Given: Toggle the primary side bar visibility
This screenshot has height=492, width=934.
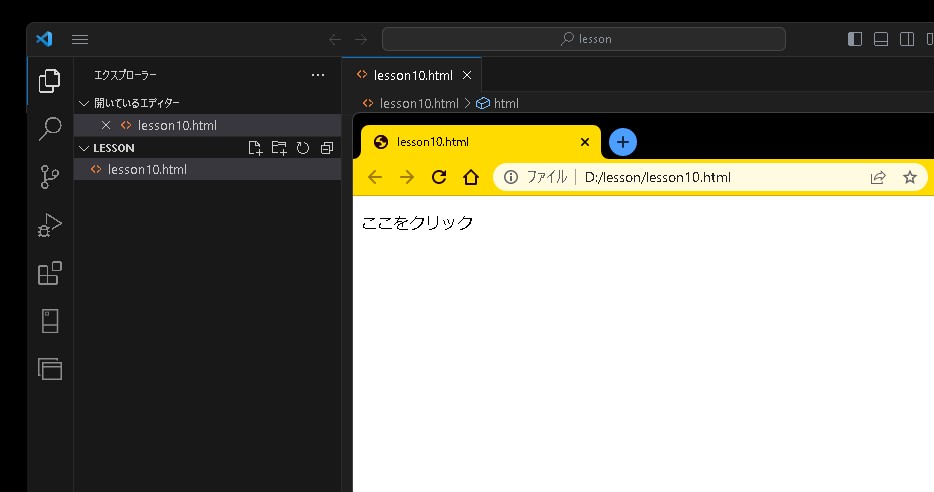Looking at the screenshot, I should pos(855,39).
